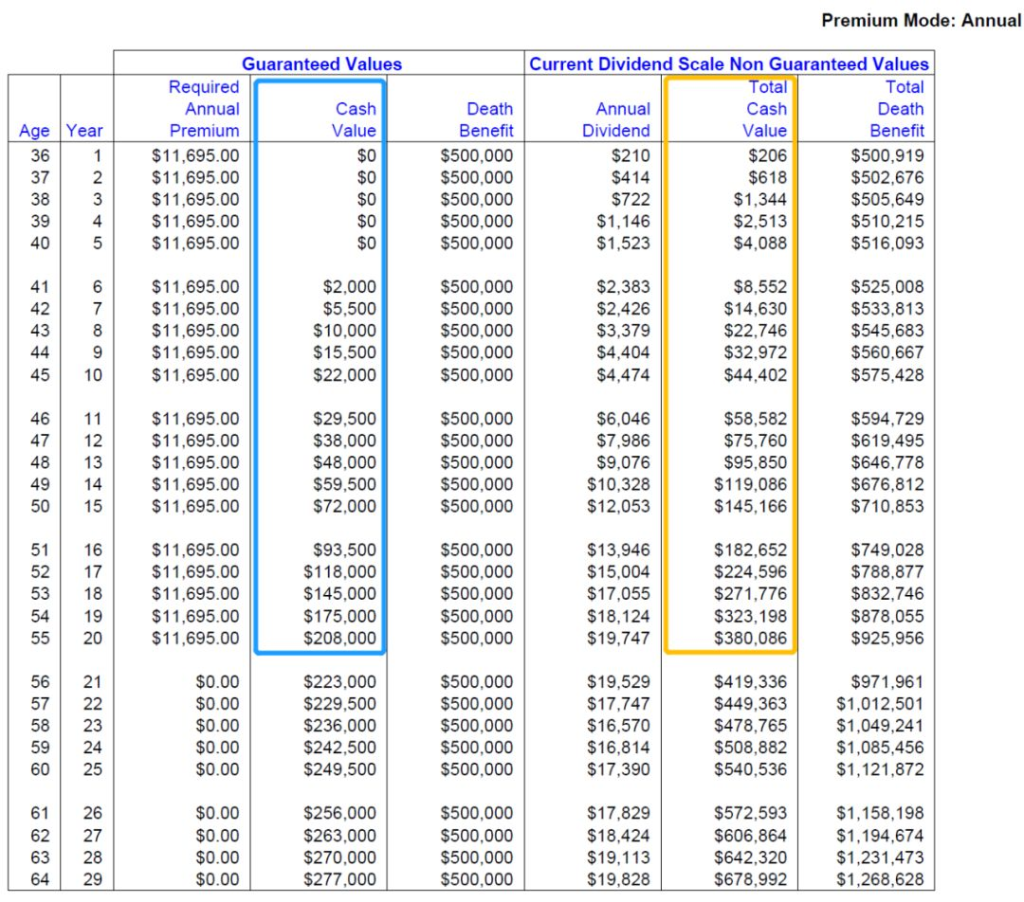The height and width of the screenshot is (902, 1024).
Task: Click the Premium Mode: Annual label
Action: click(x=920, y=20)
